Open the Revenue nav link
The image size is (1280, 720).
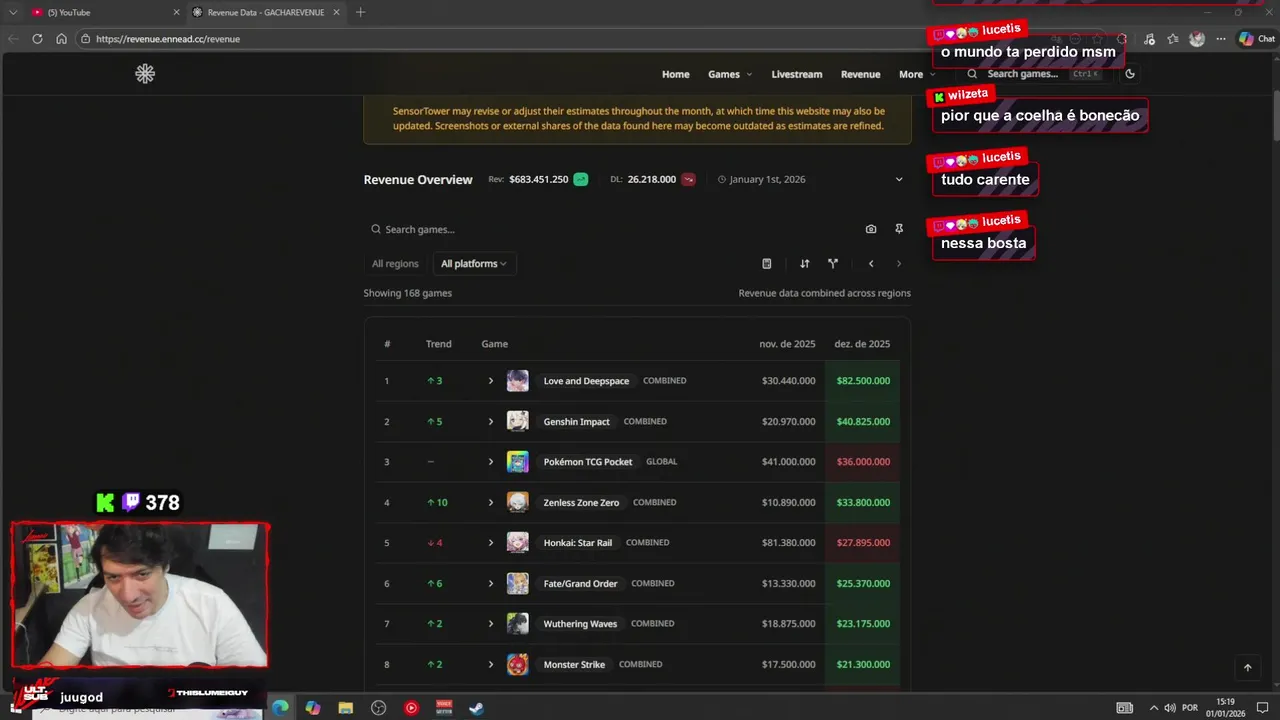coord(860,74)
